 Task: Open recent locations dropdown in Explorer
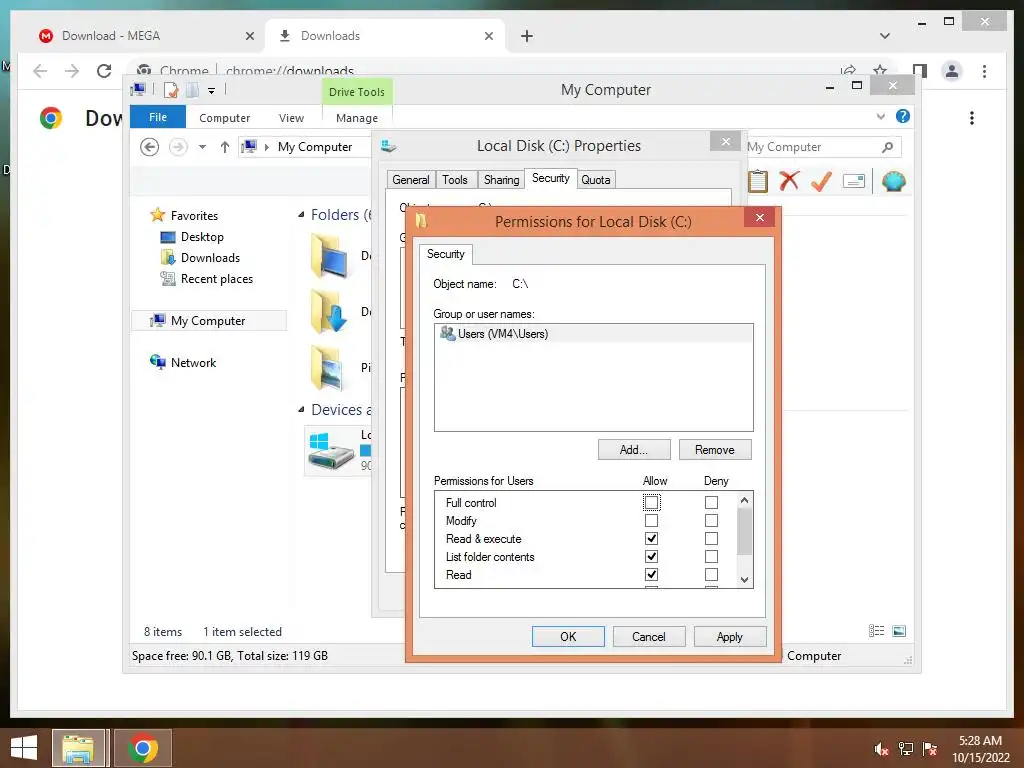[x=202, y=147]
